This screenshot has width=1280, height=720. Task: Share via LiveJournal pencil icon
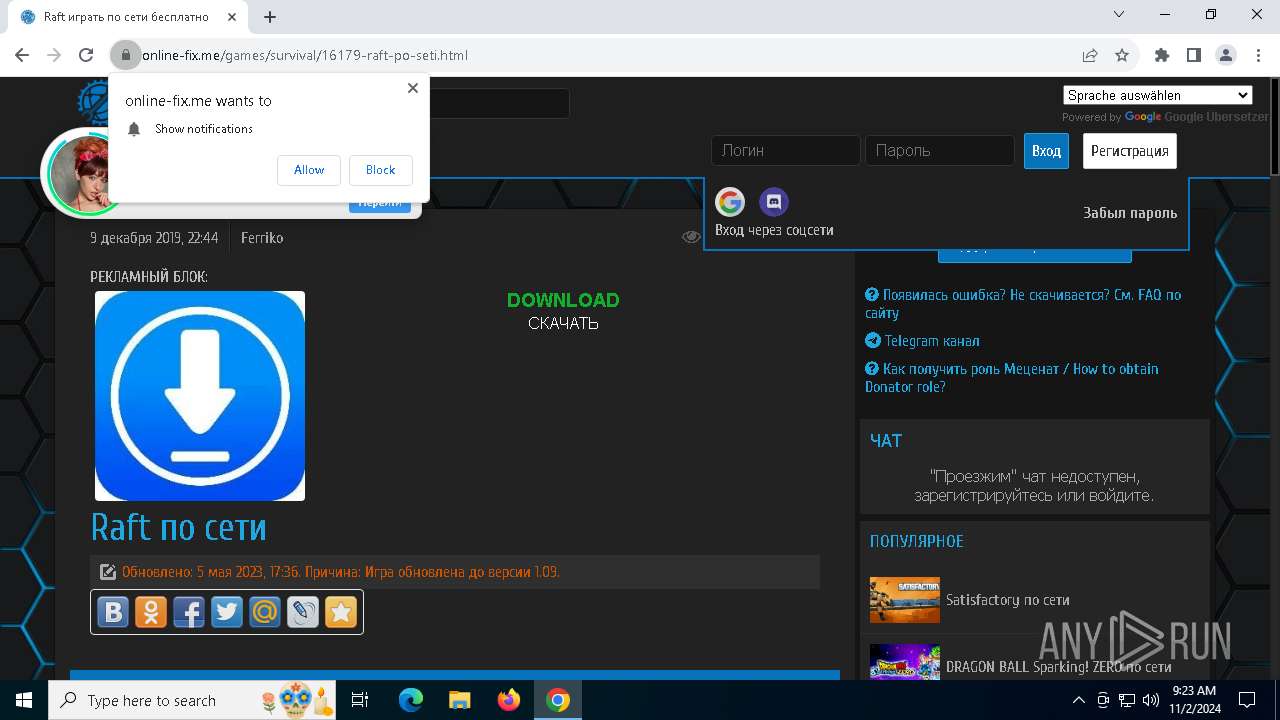pos(303,612)
